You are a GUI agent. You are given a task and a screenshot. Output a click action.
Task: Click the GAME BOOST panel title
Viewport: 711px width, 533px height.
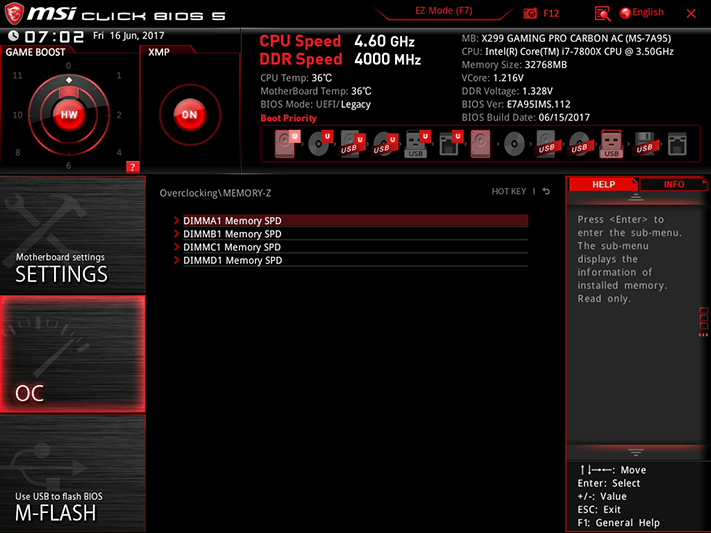35,52
